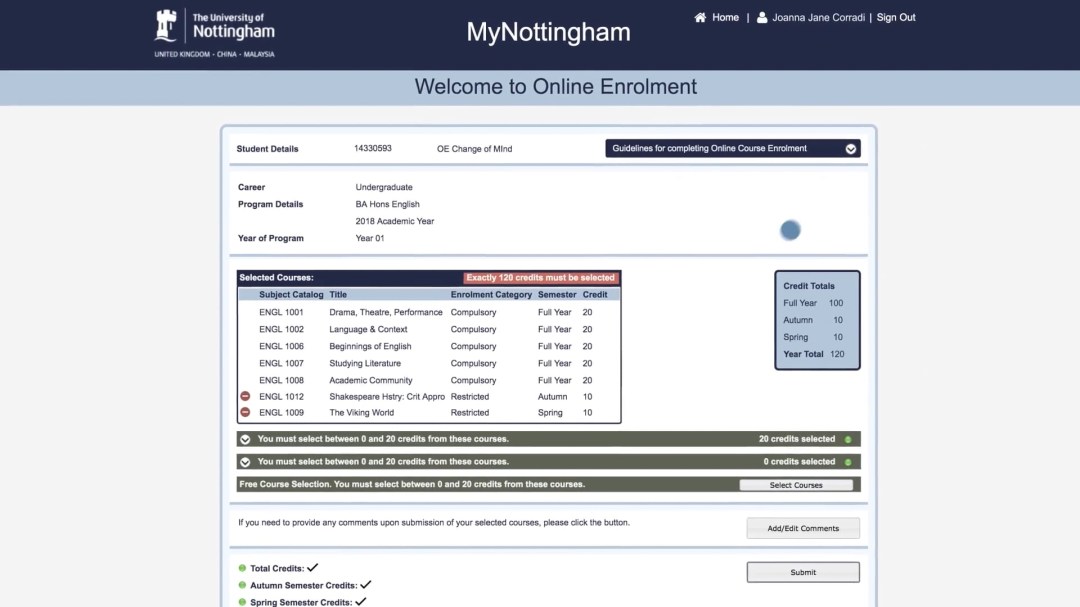
Task: Click chevron on Guidelines dropdown
Action: coord(851,149)
